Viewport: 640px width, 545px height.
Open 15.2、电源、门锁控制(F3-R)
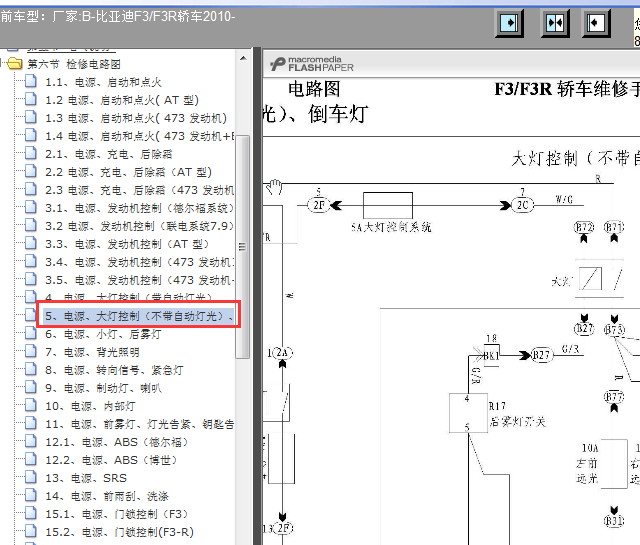tap(120, 532)
